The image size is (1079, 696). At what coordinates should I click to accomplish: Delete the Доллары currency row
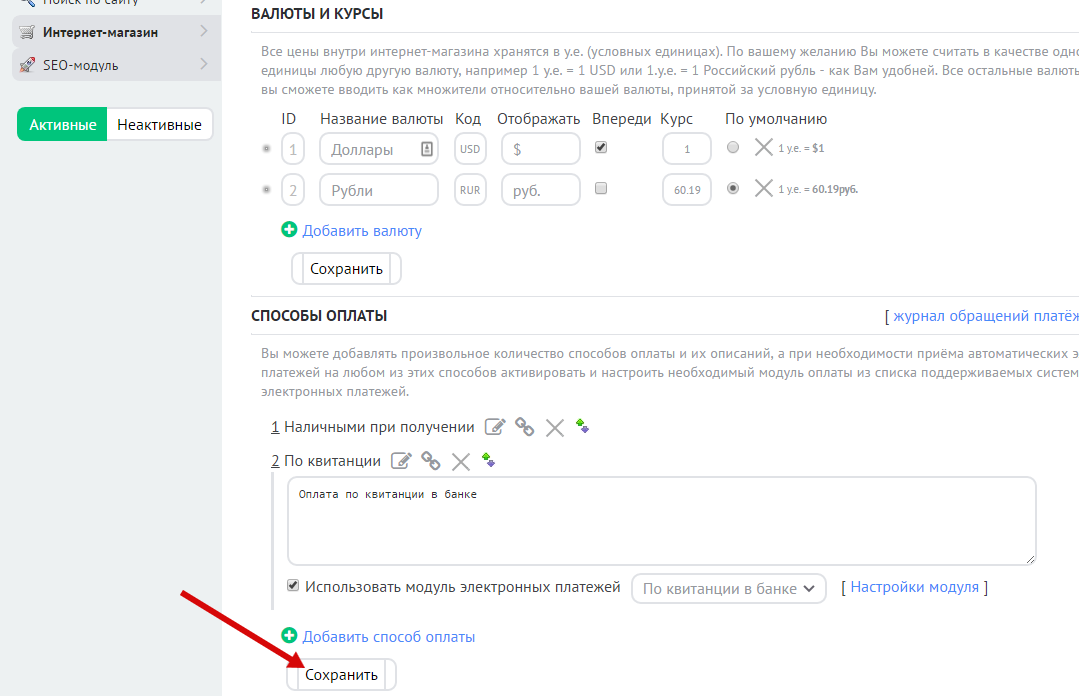tap(763, 148)
